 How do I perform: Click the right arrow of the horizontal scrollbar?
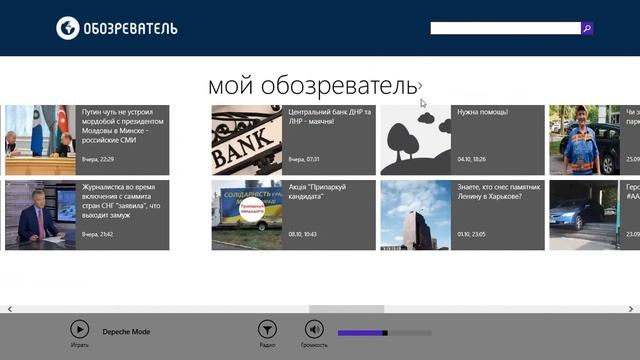[631, 309]
